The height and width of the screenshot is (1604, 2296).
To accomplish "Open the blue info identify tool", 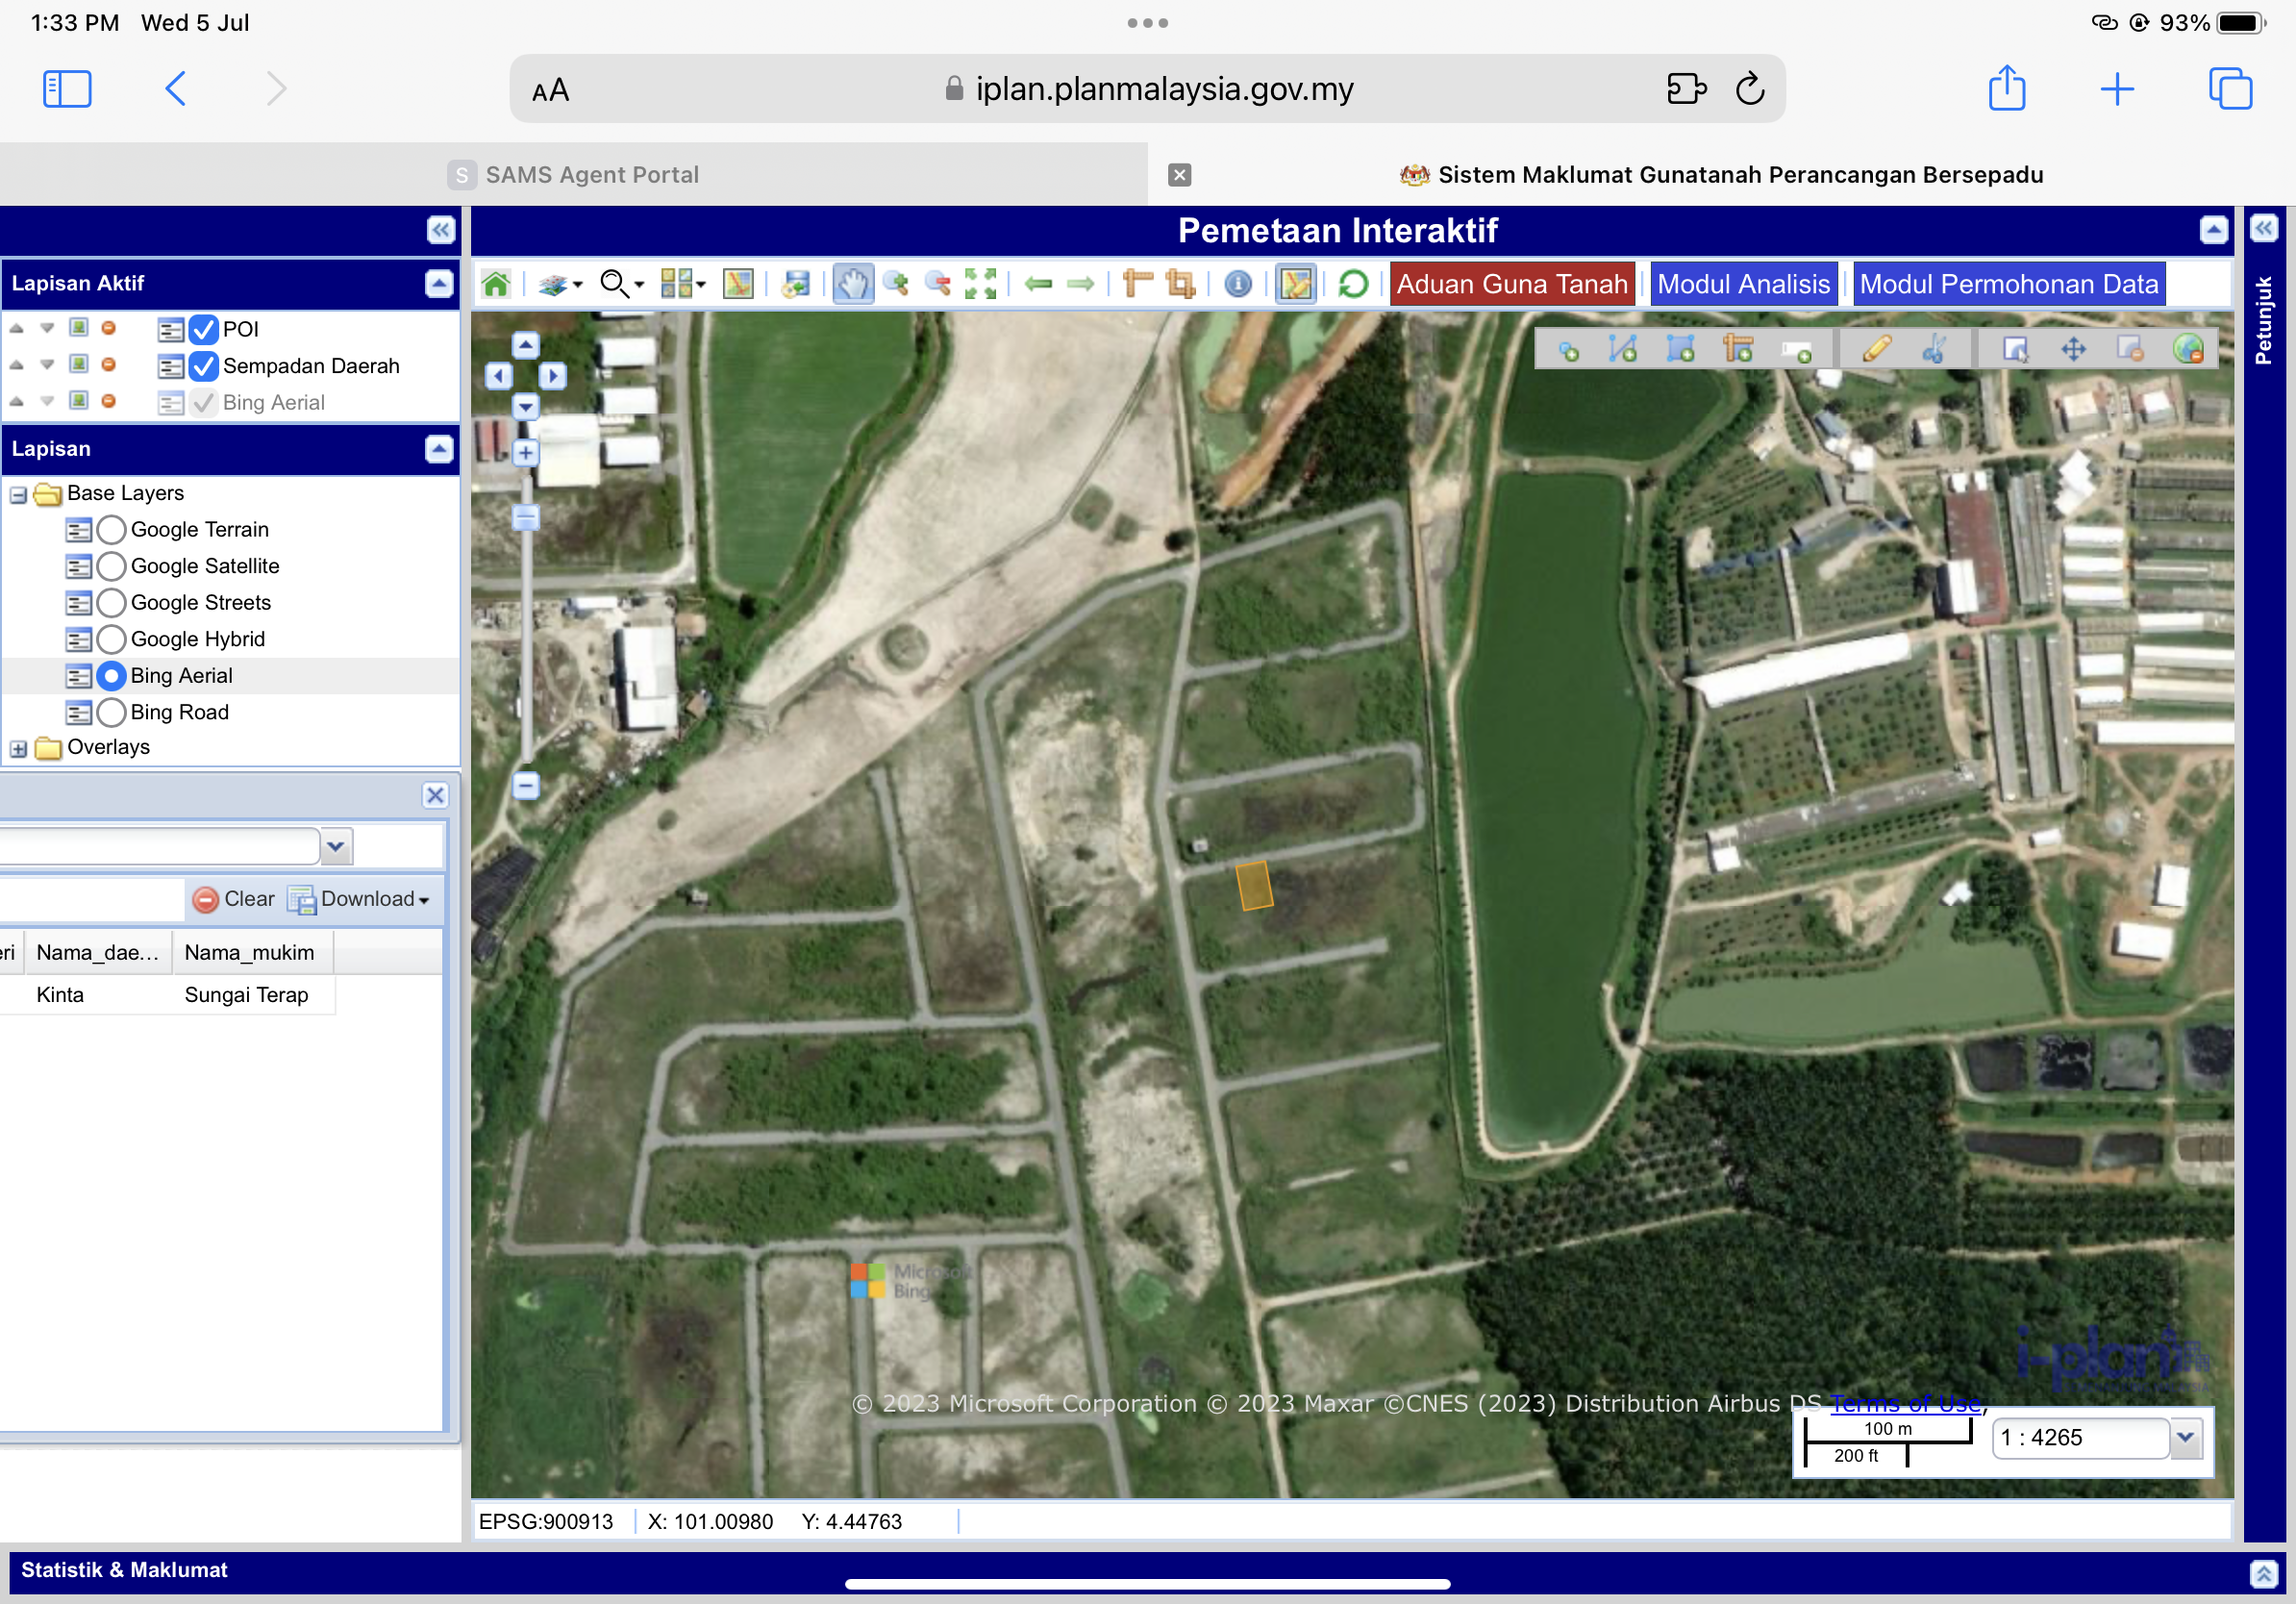I will click(1238, 284).
